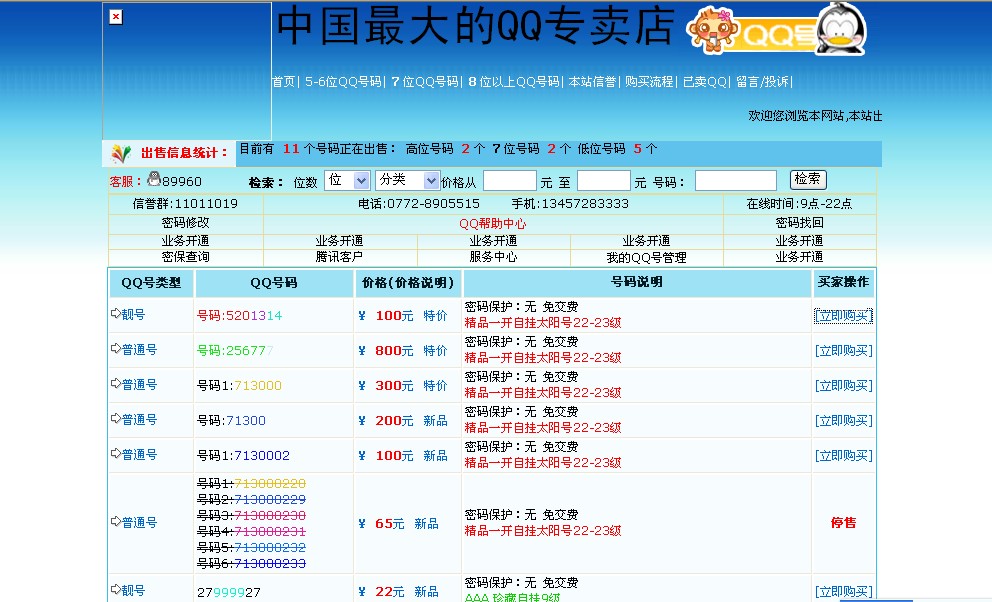The height and width of the screenshot is (602, 992).
Task: Focus the 号码 number search field
Action: (736, 181)
